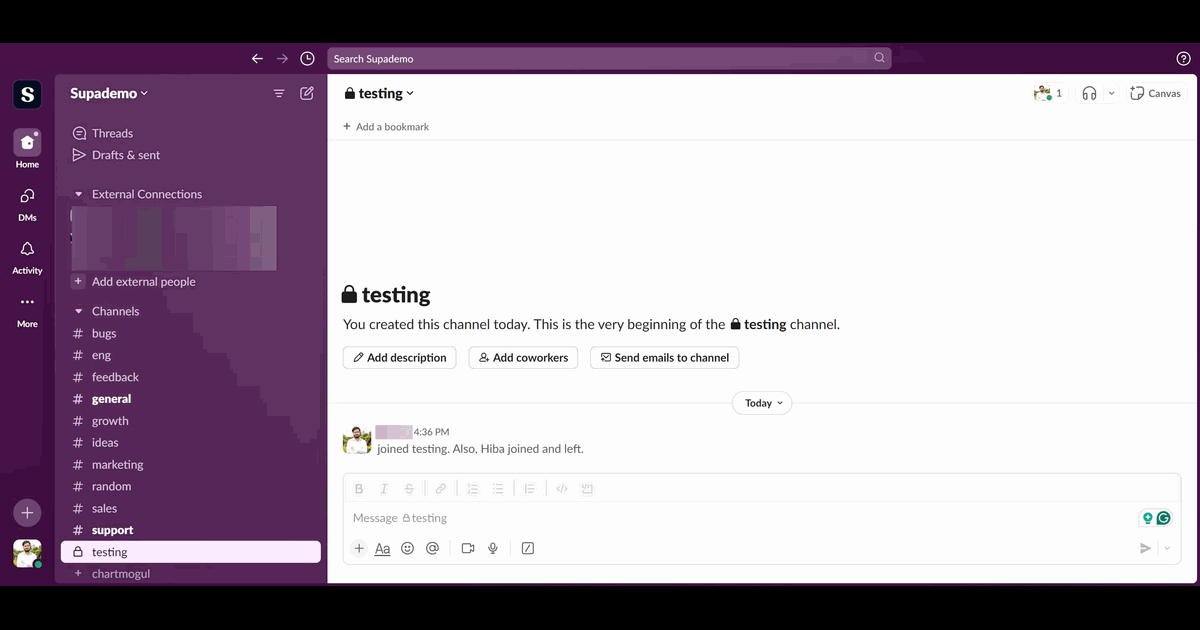Click the Supademo workspace S logo
The height and width of the screenshot is (630, 1200).
[x=27, y=94]
